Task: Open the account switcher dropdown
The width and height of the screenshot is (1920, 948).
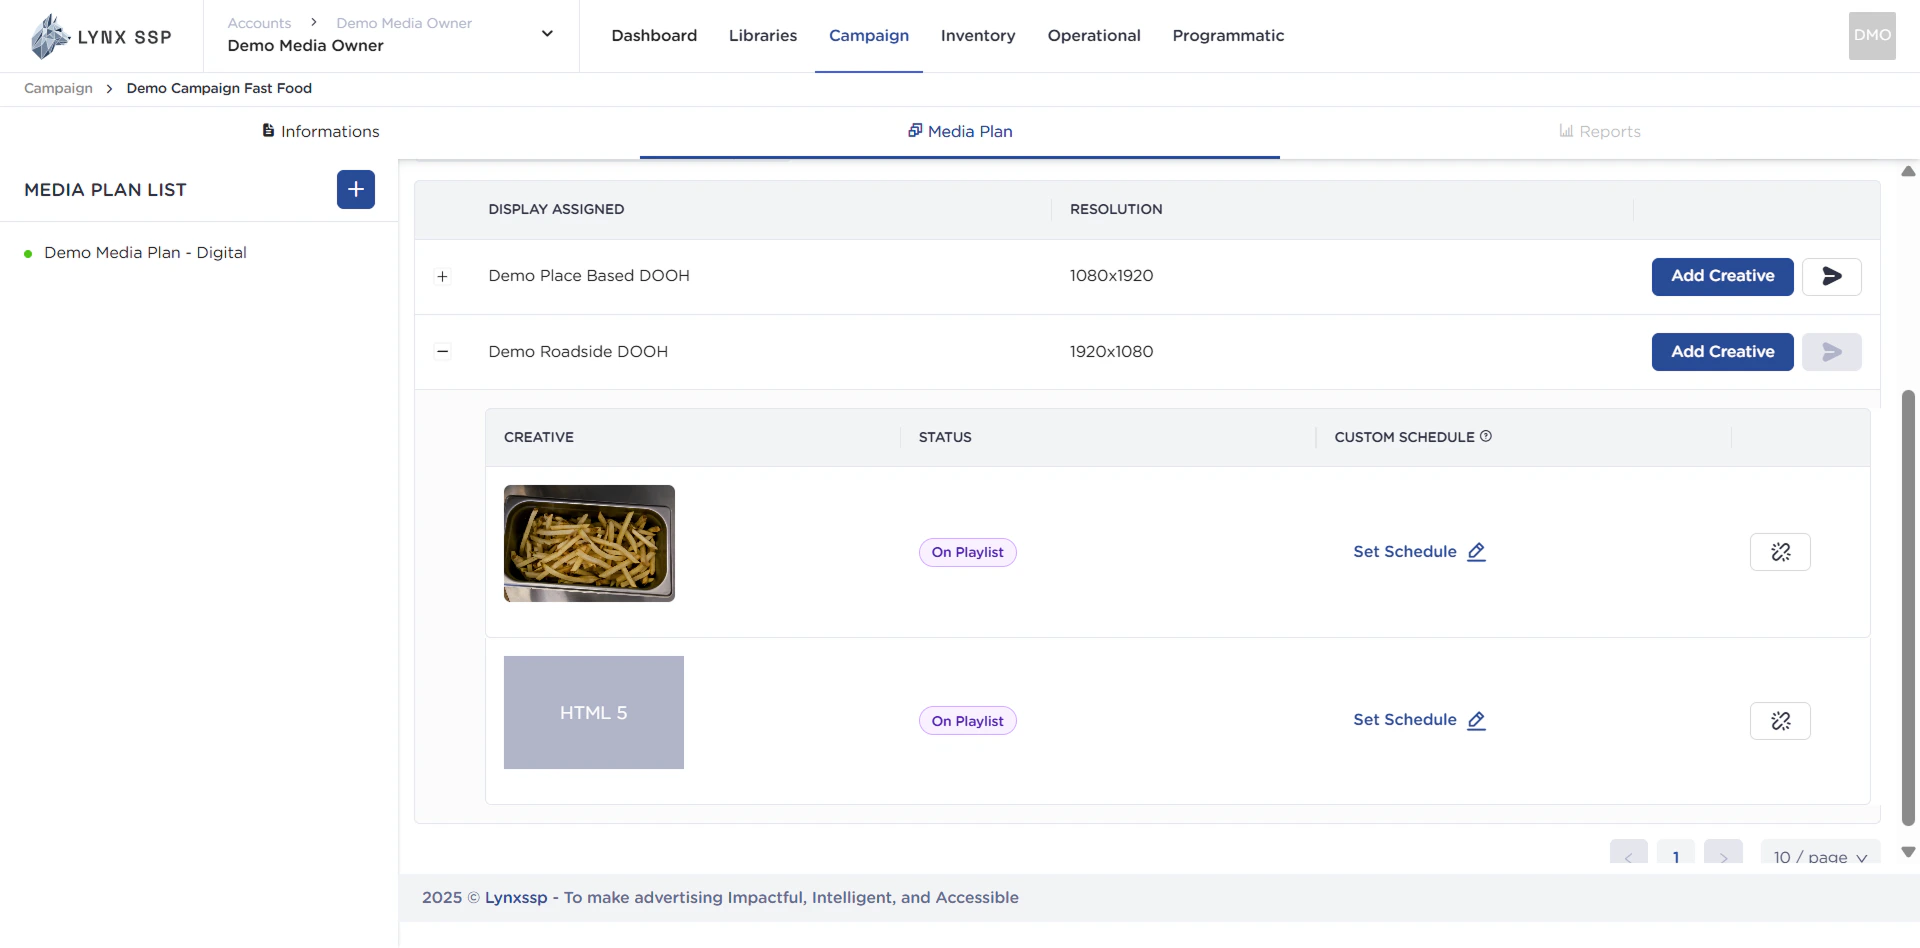Action: (x=547, y=34)
